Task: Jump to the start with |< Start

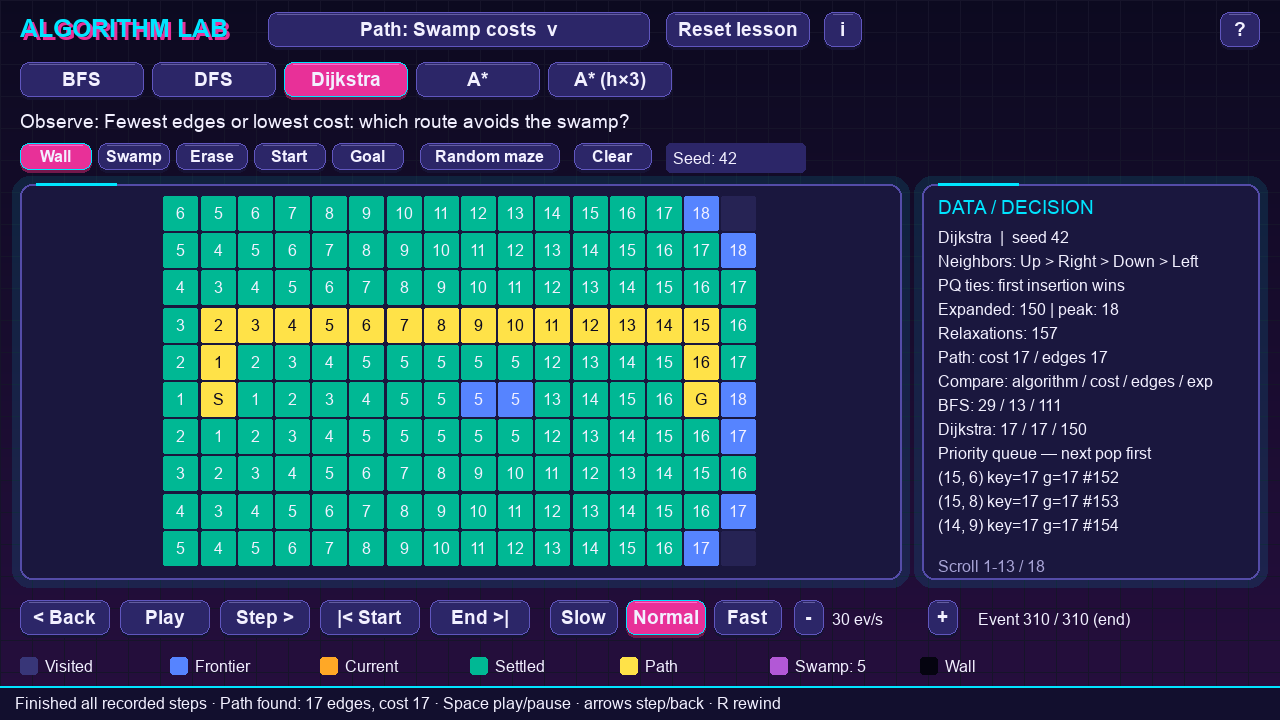Action: pos(370,618)
